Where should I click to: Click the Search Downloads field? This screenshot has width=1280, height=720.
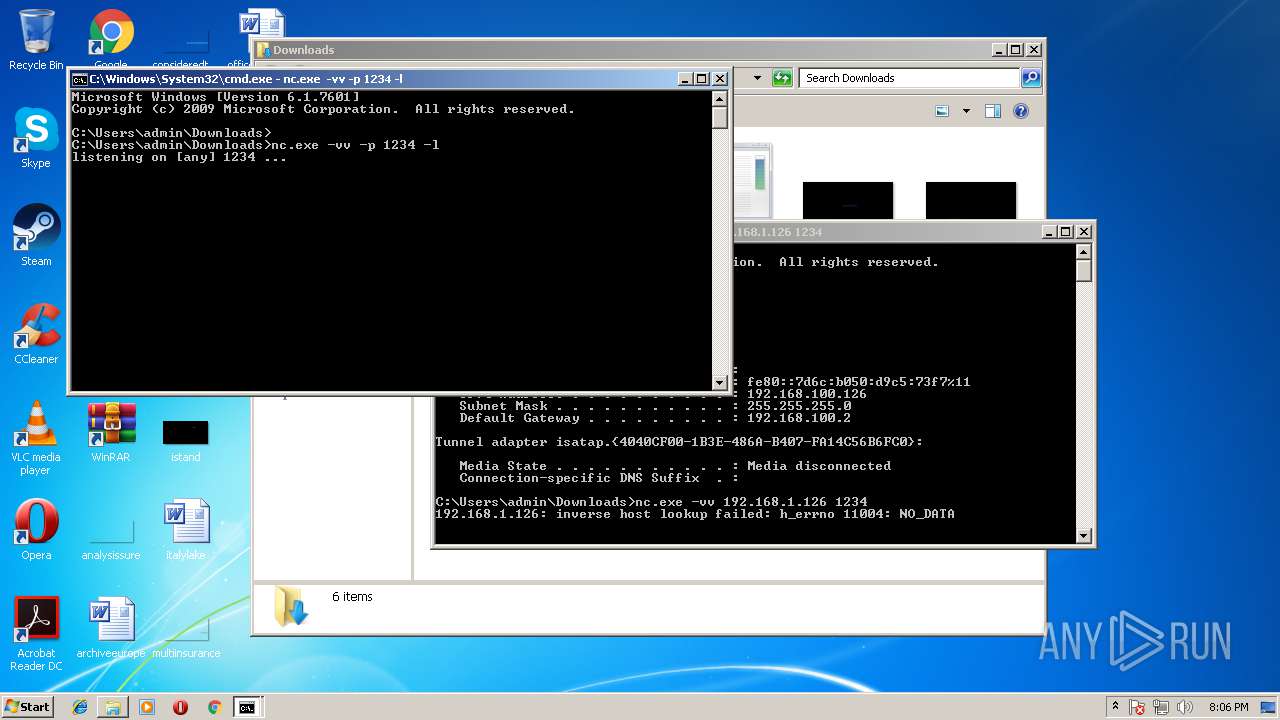(909, 78)
